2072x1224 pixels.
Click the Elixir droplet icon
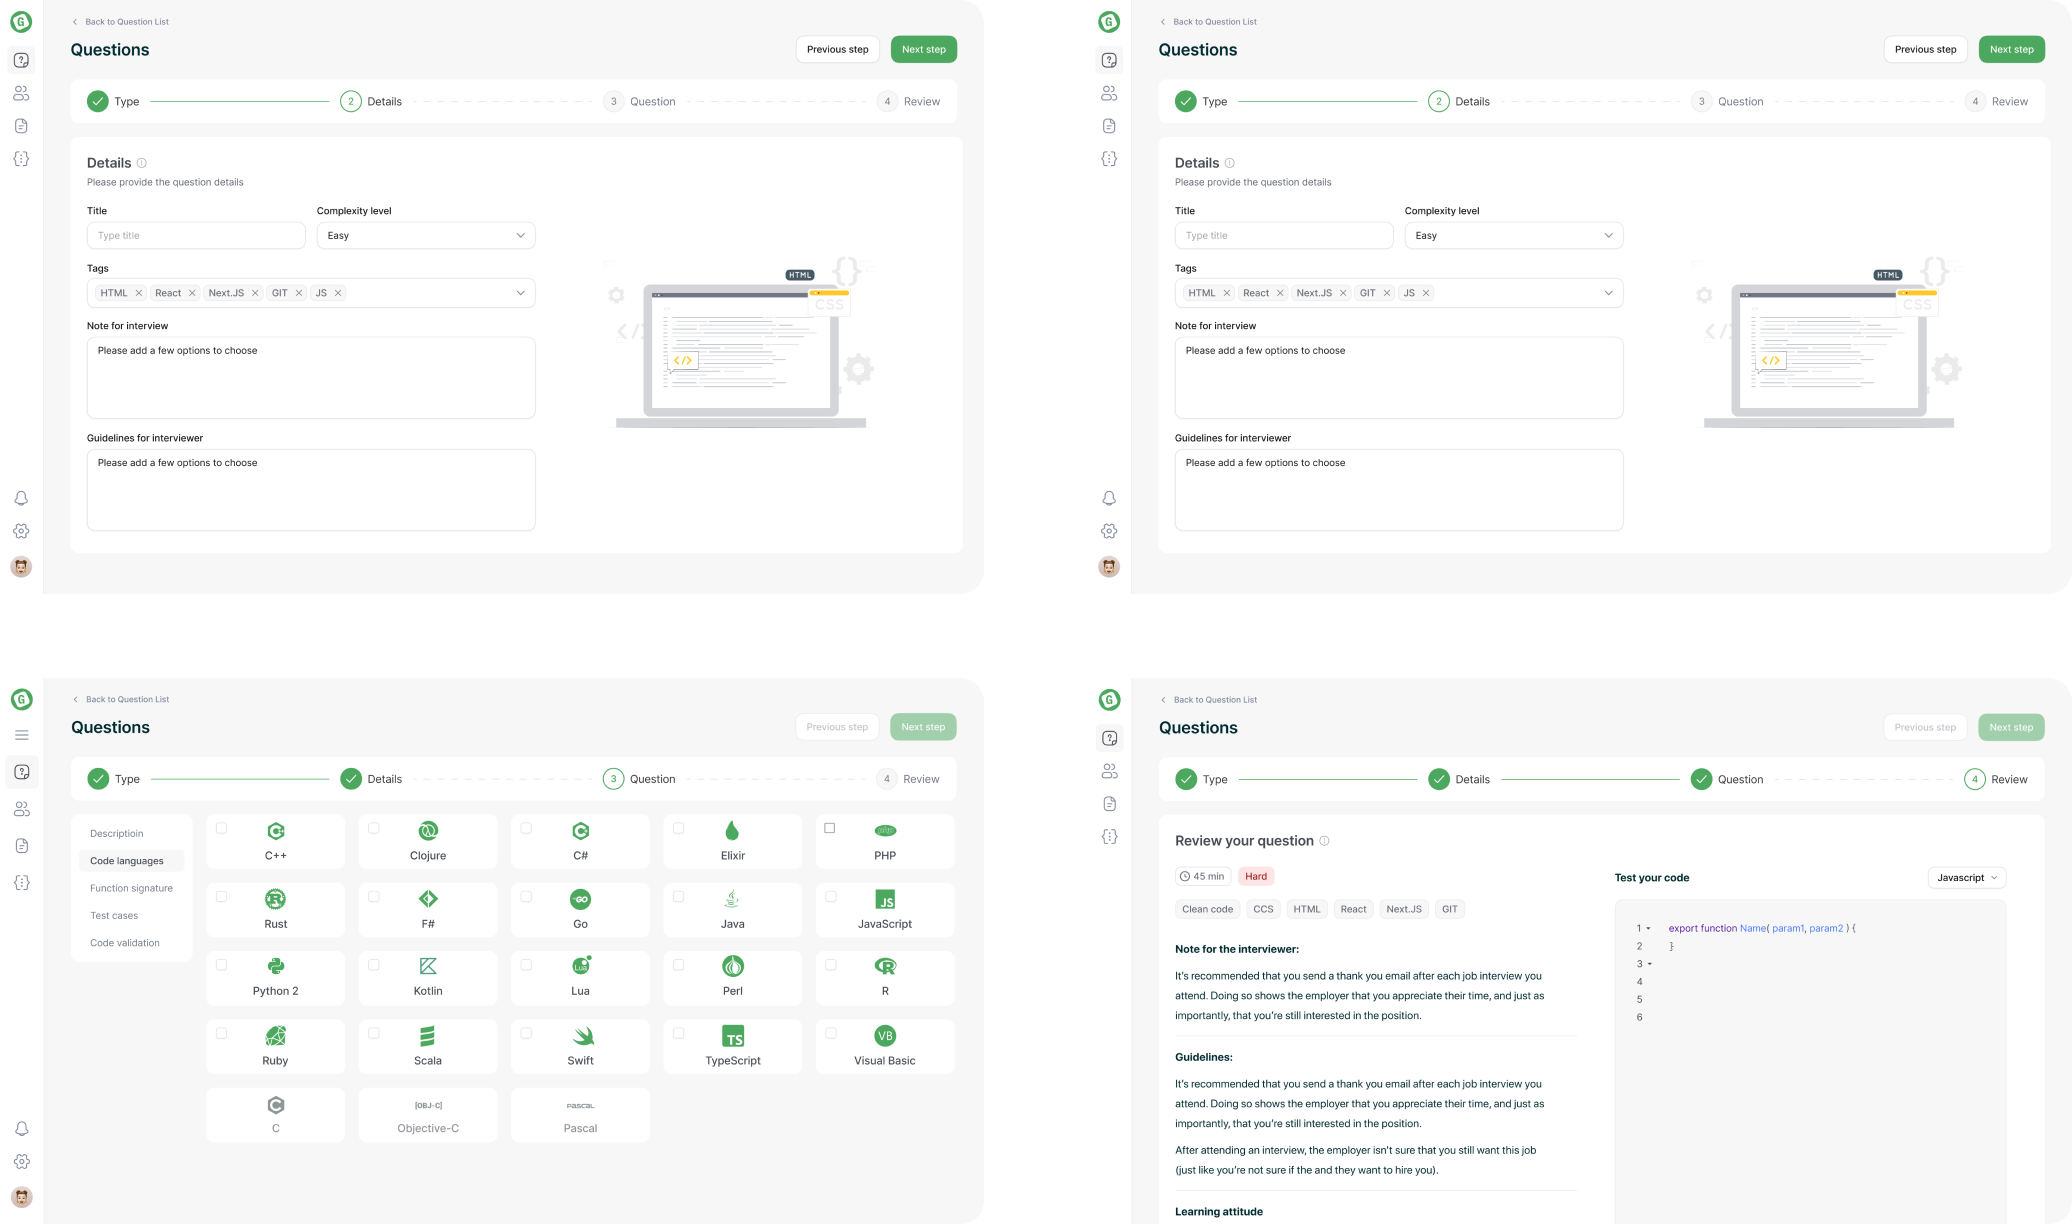(732, 831)
